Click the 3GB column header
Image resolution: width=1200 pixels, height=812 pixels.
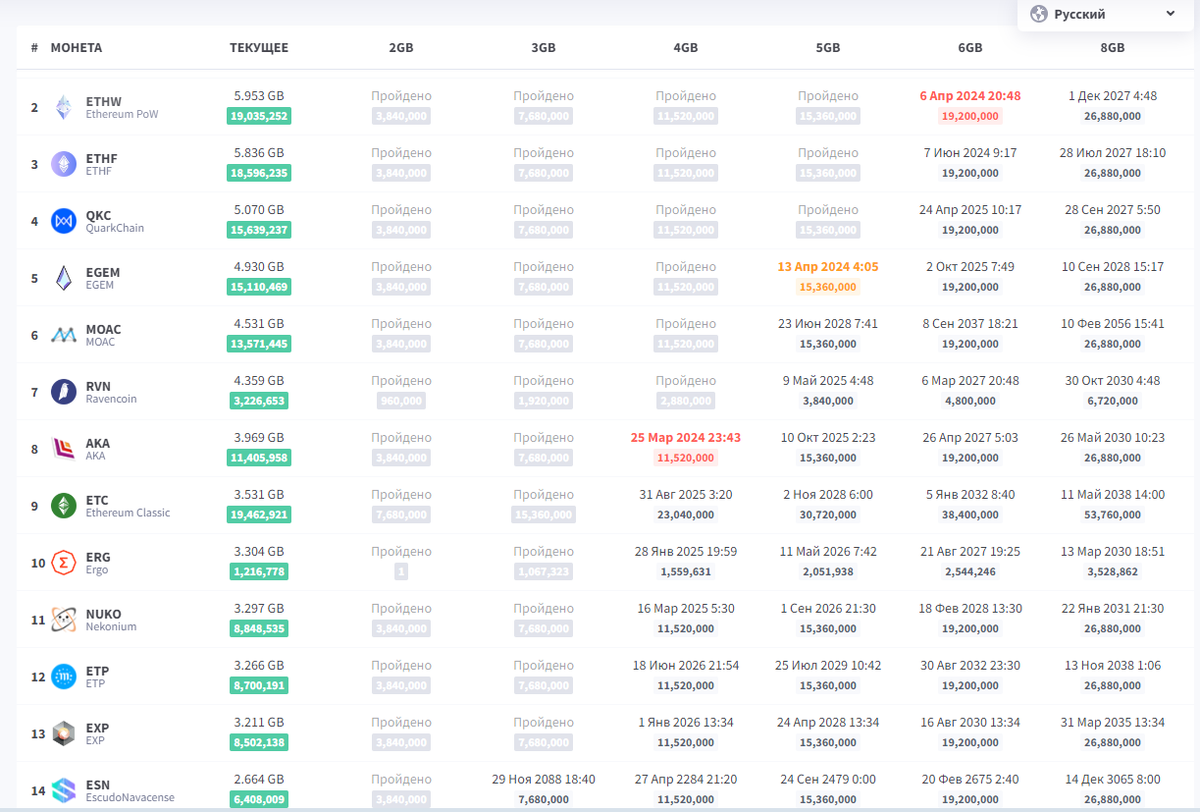click(x=543, y=48)
